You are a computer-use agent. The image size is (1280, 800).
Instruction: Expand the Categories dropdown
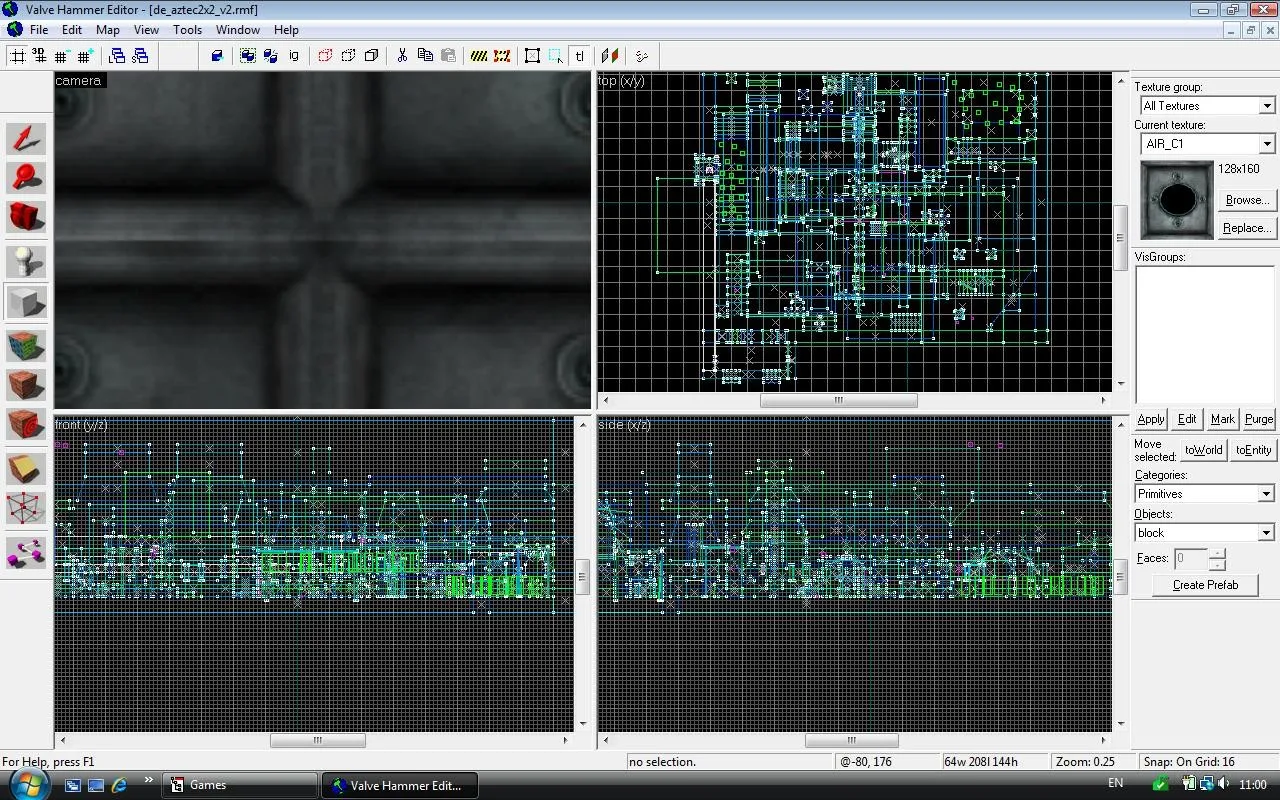[1265, 494]
